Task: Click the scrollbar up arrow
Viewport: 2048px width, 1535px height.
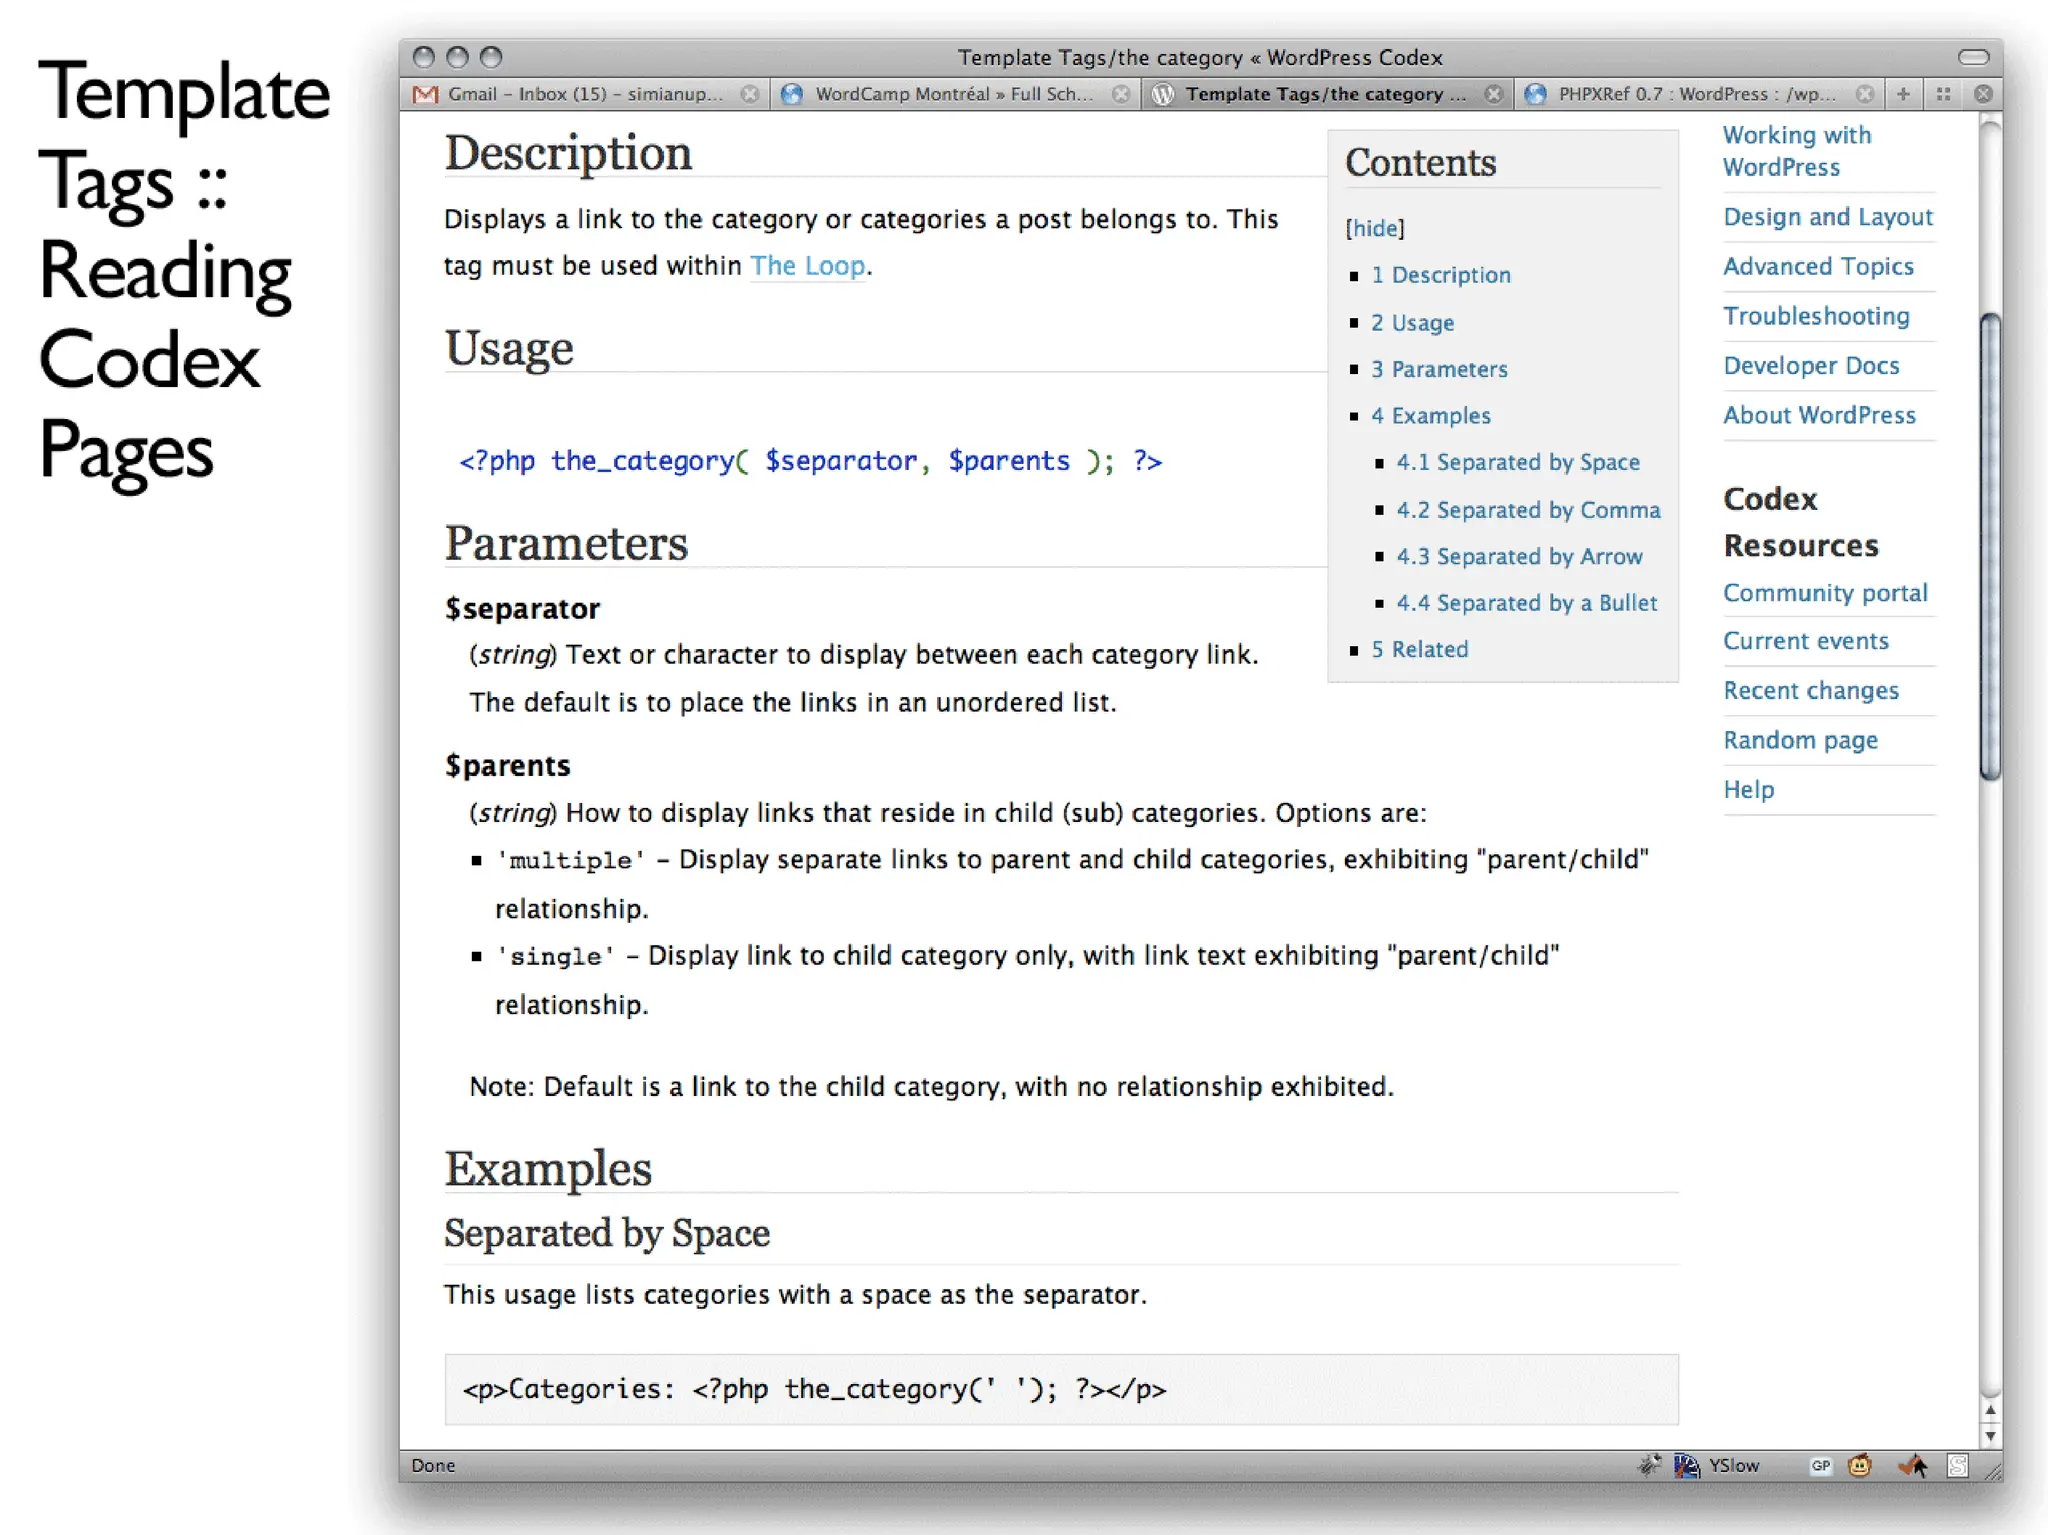Action: (x=1990, y=1410)
